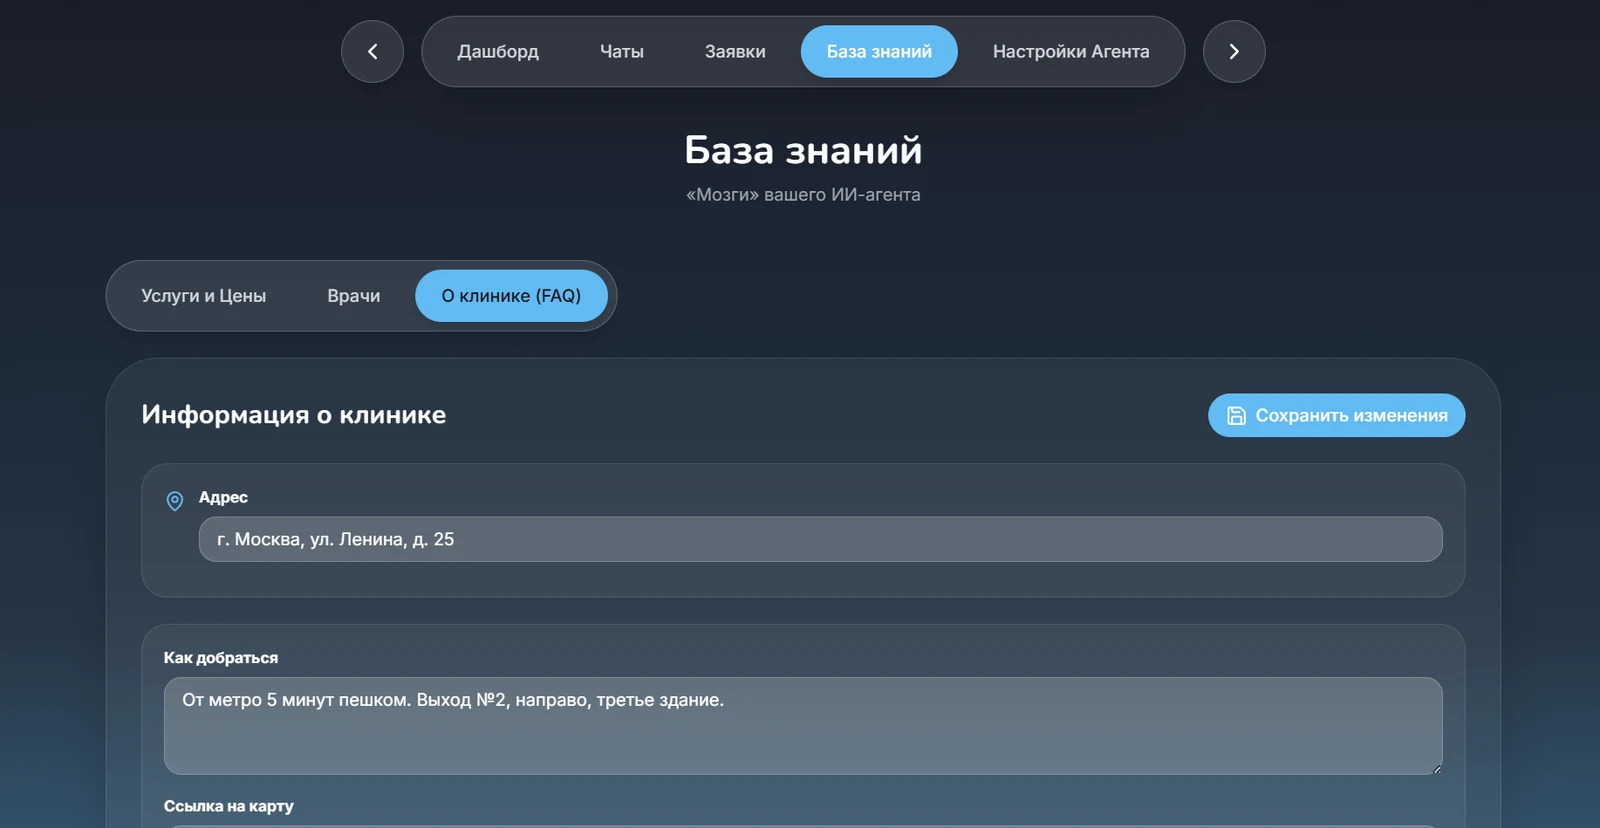
Task: Click the map pin icon beside Адрес
Action: coord(175,501)
